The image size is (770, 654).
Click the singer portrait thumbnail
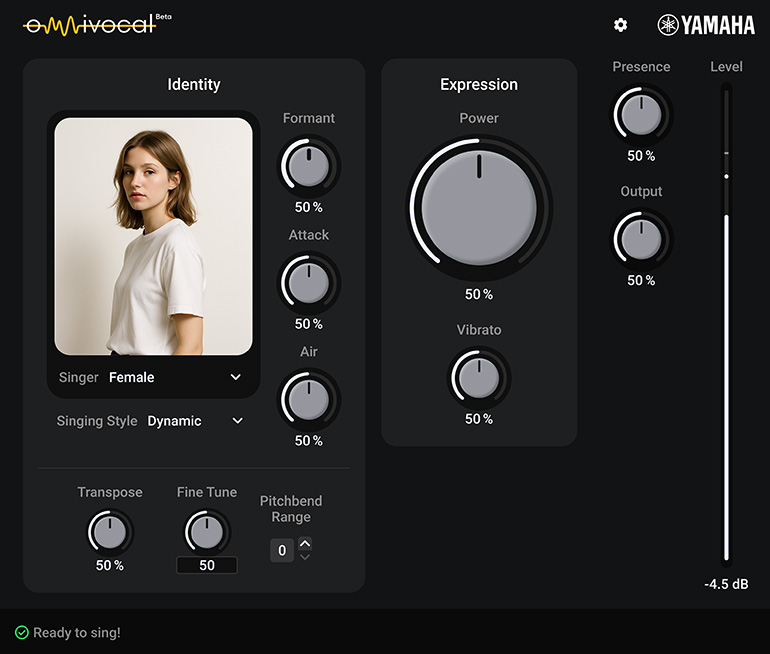153,236
